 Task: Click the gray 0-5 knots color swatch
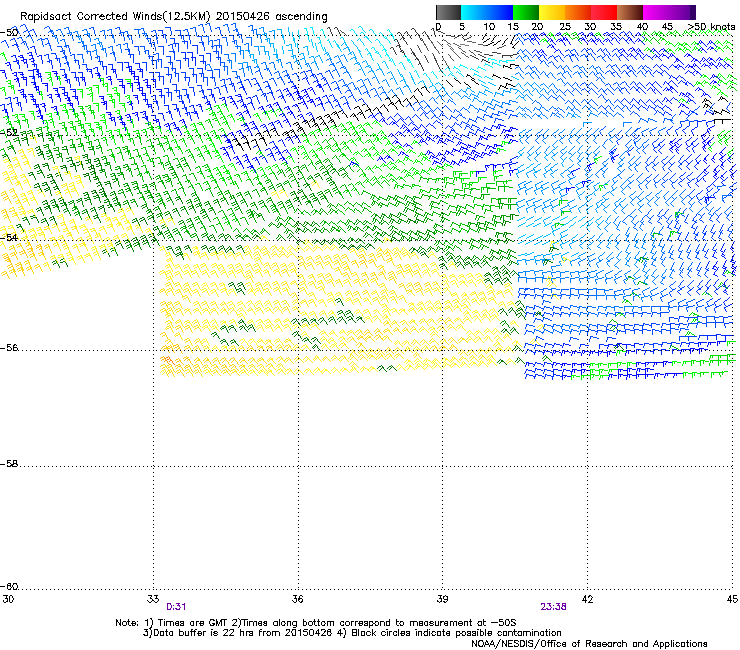pyautogui.click(x=448, y=12)
